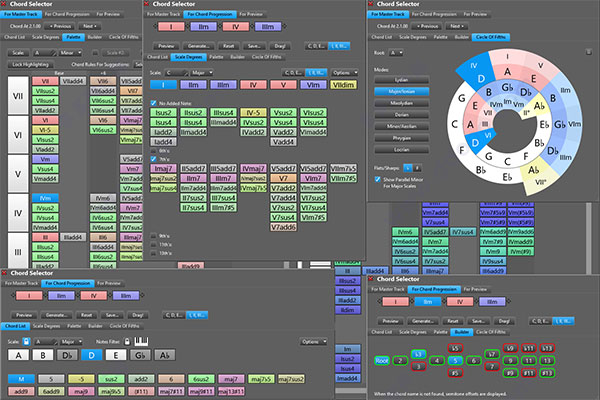The height and width of the screenshot is (400, 600).
Task: Pick the yellow VIIdim chord swatch
Action: tap(343, 85)
